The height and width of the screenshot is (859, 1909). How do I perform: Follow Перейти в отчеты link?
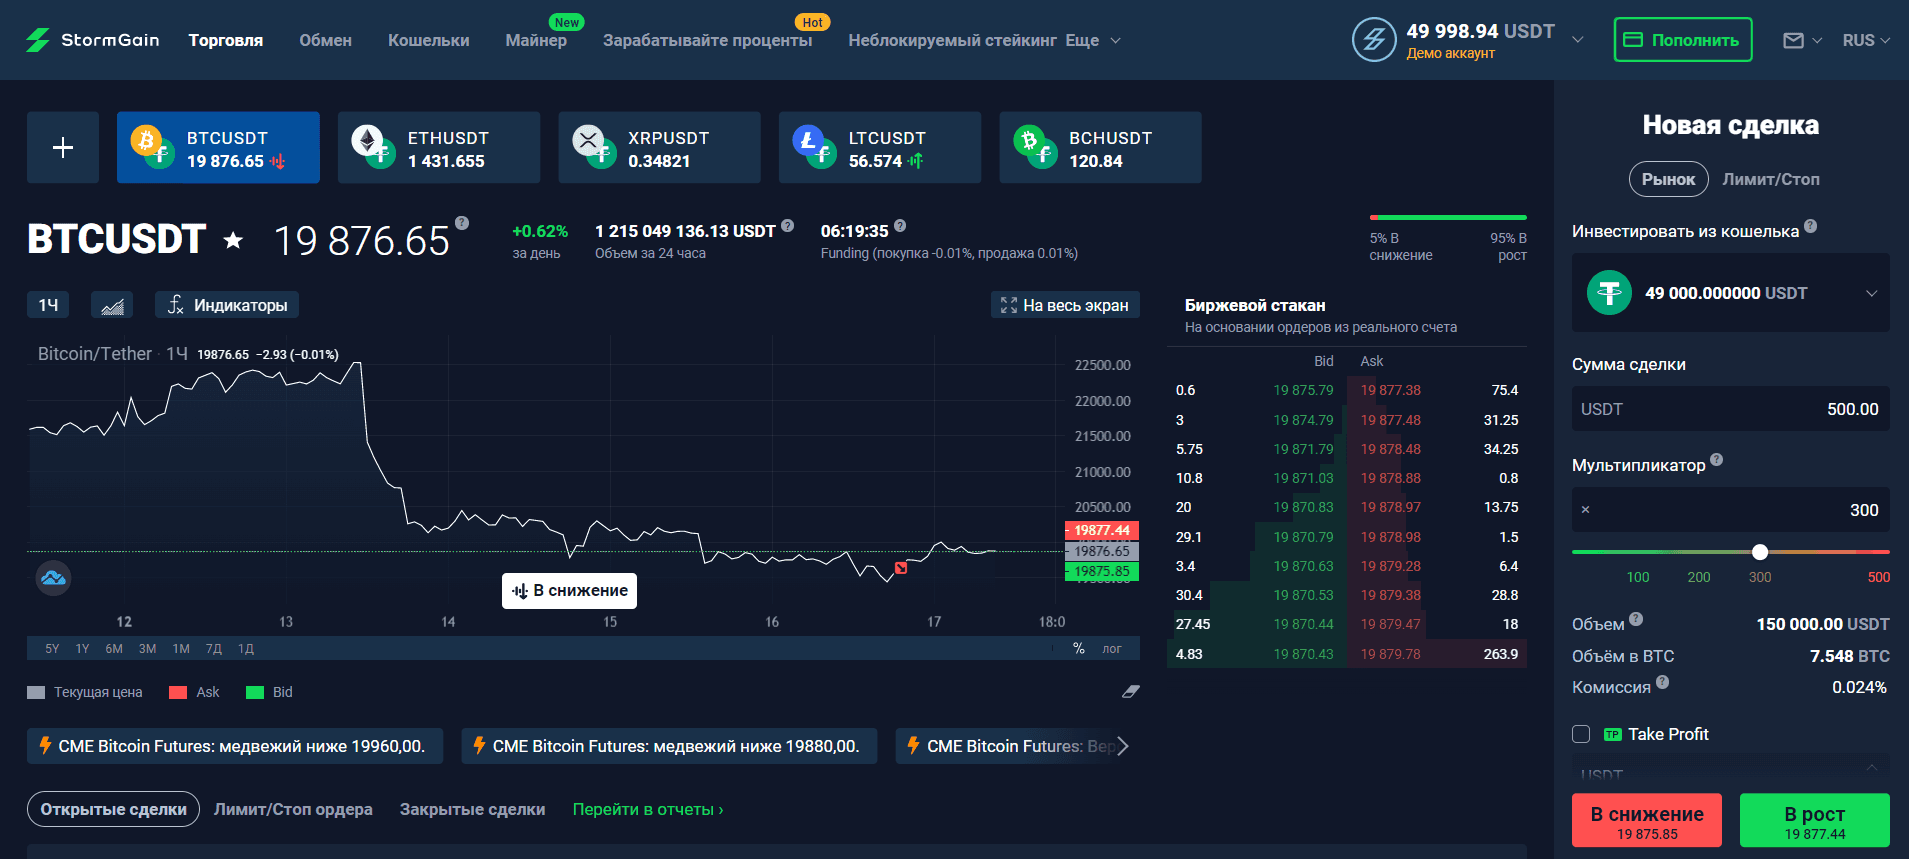tap(647, 809)
